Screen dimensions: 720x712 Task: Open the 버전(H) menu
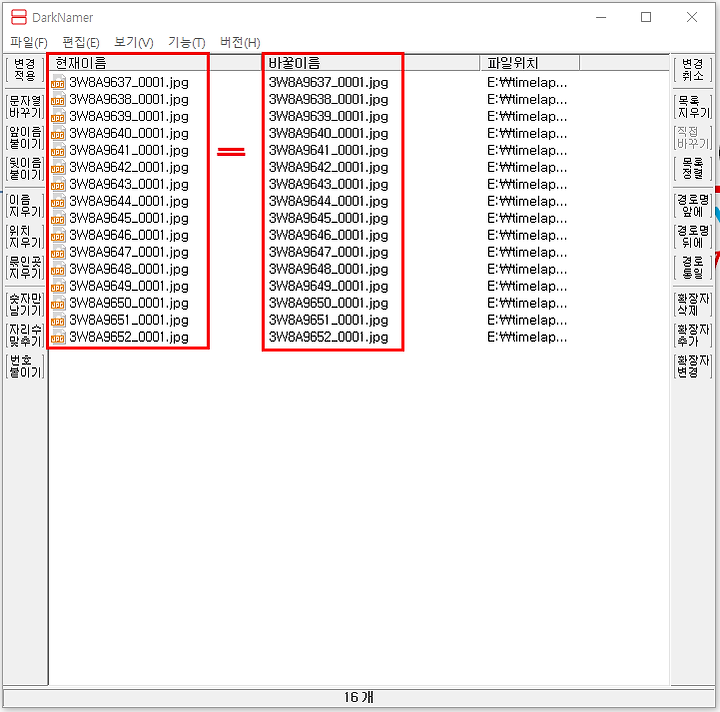coord(240,43)
